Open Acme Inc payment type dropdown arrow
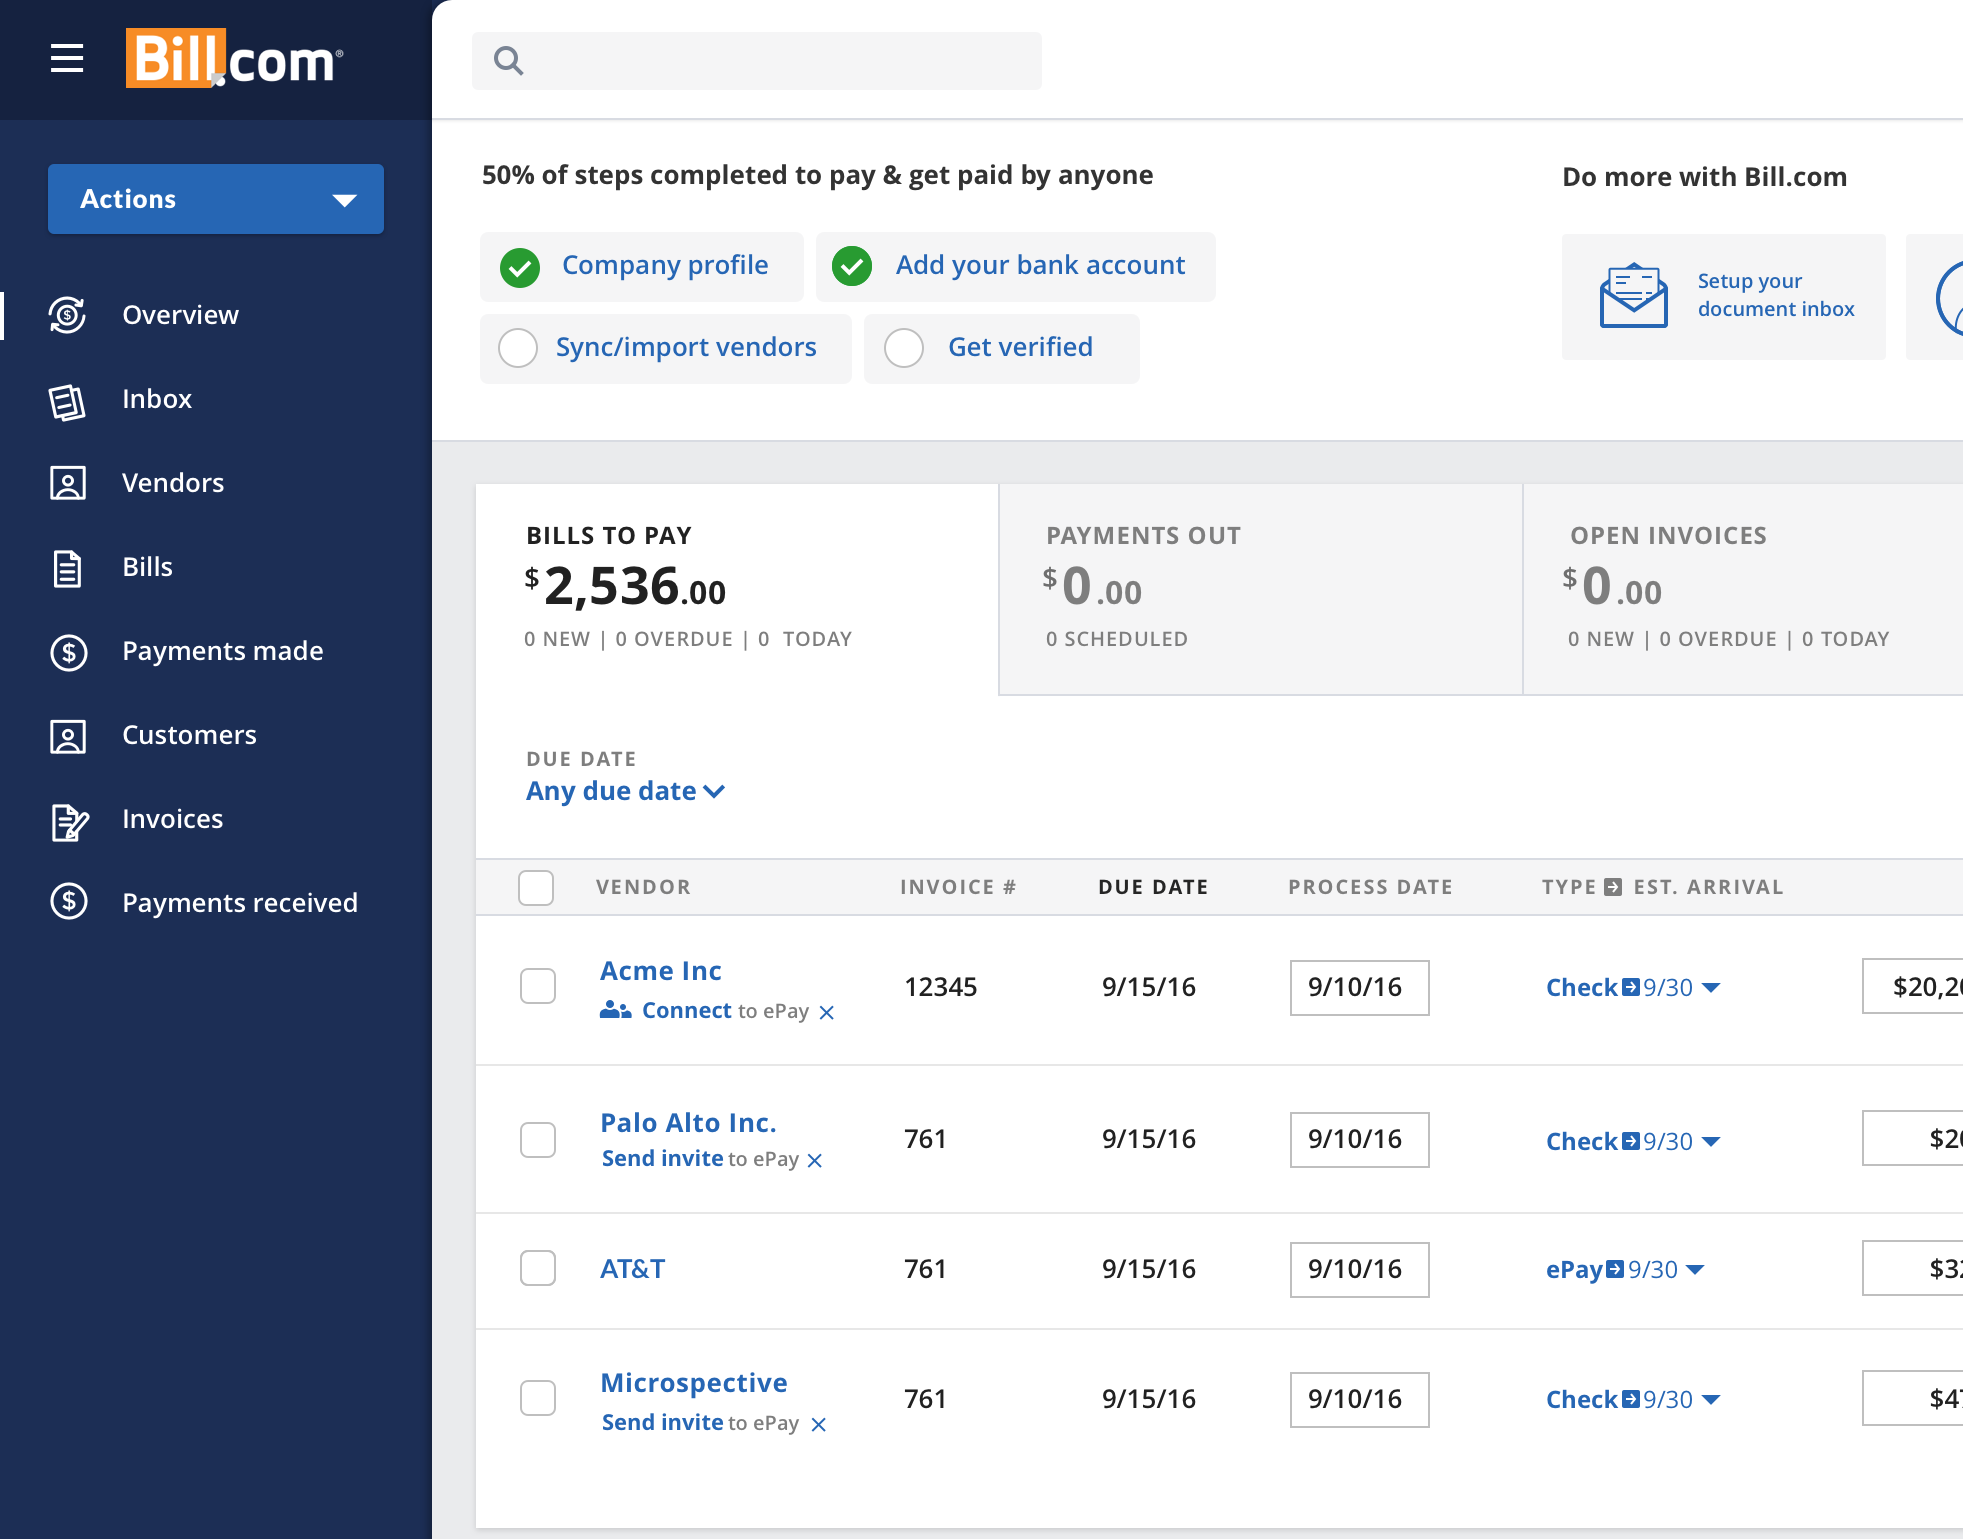 pyautogui.click(x=1711, y=988)
